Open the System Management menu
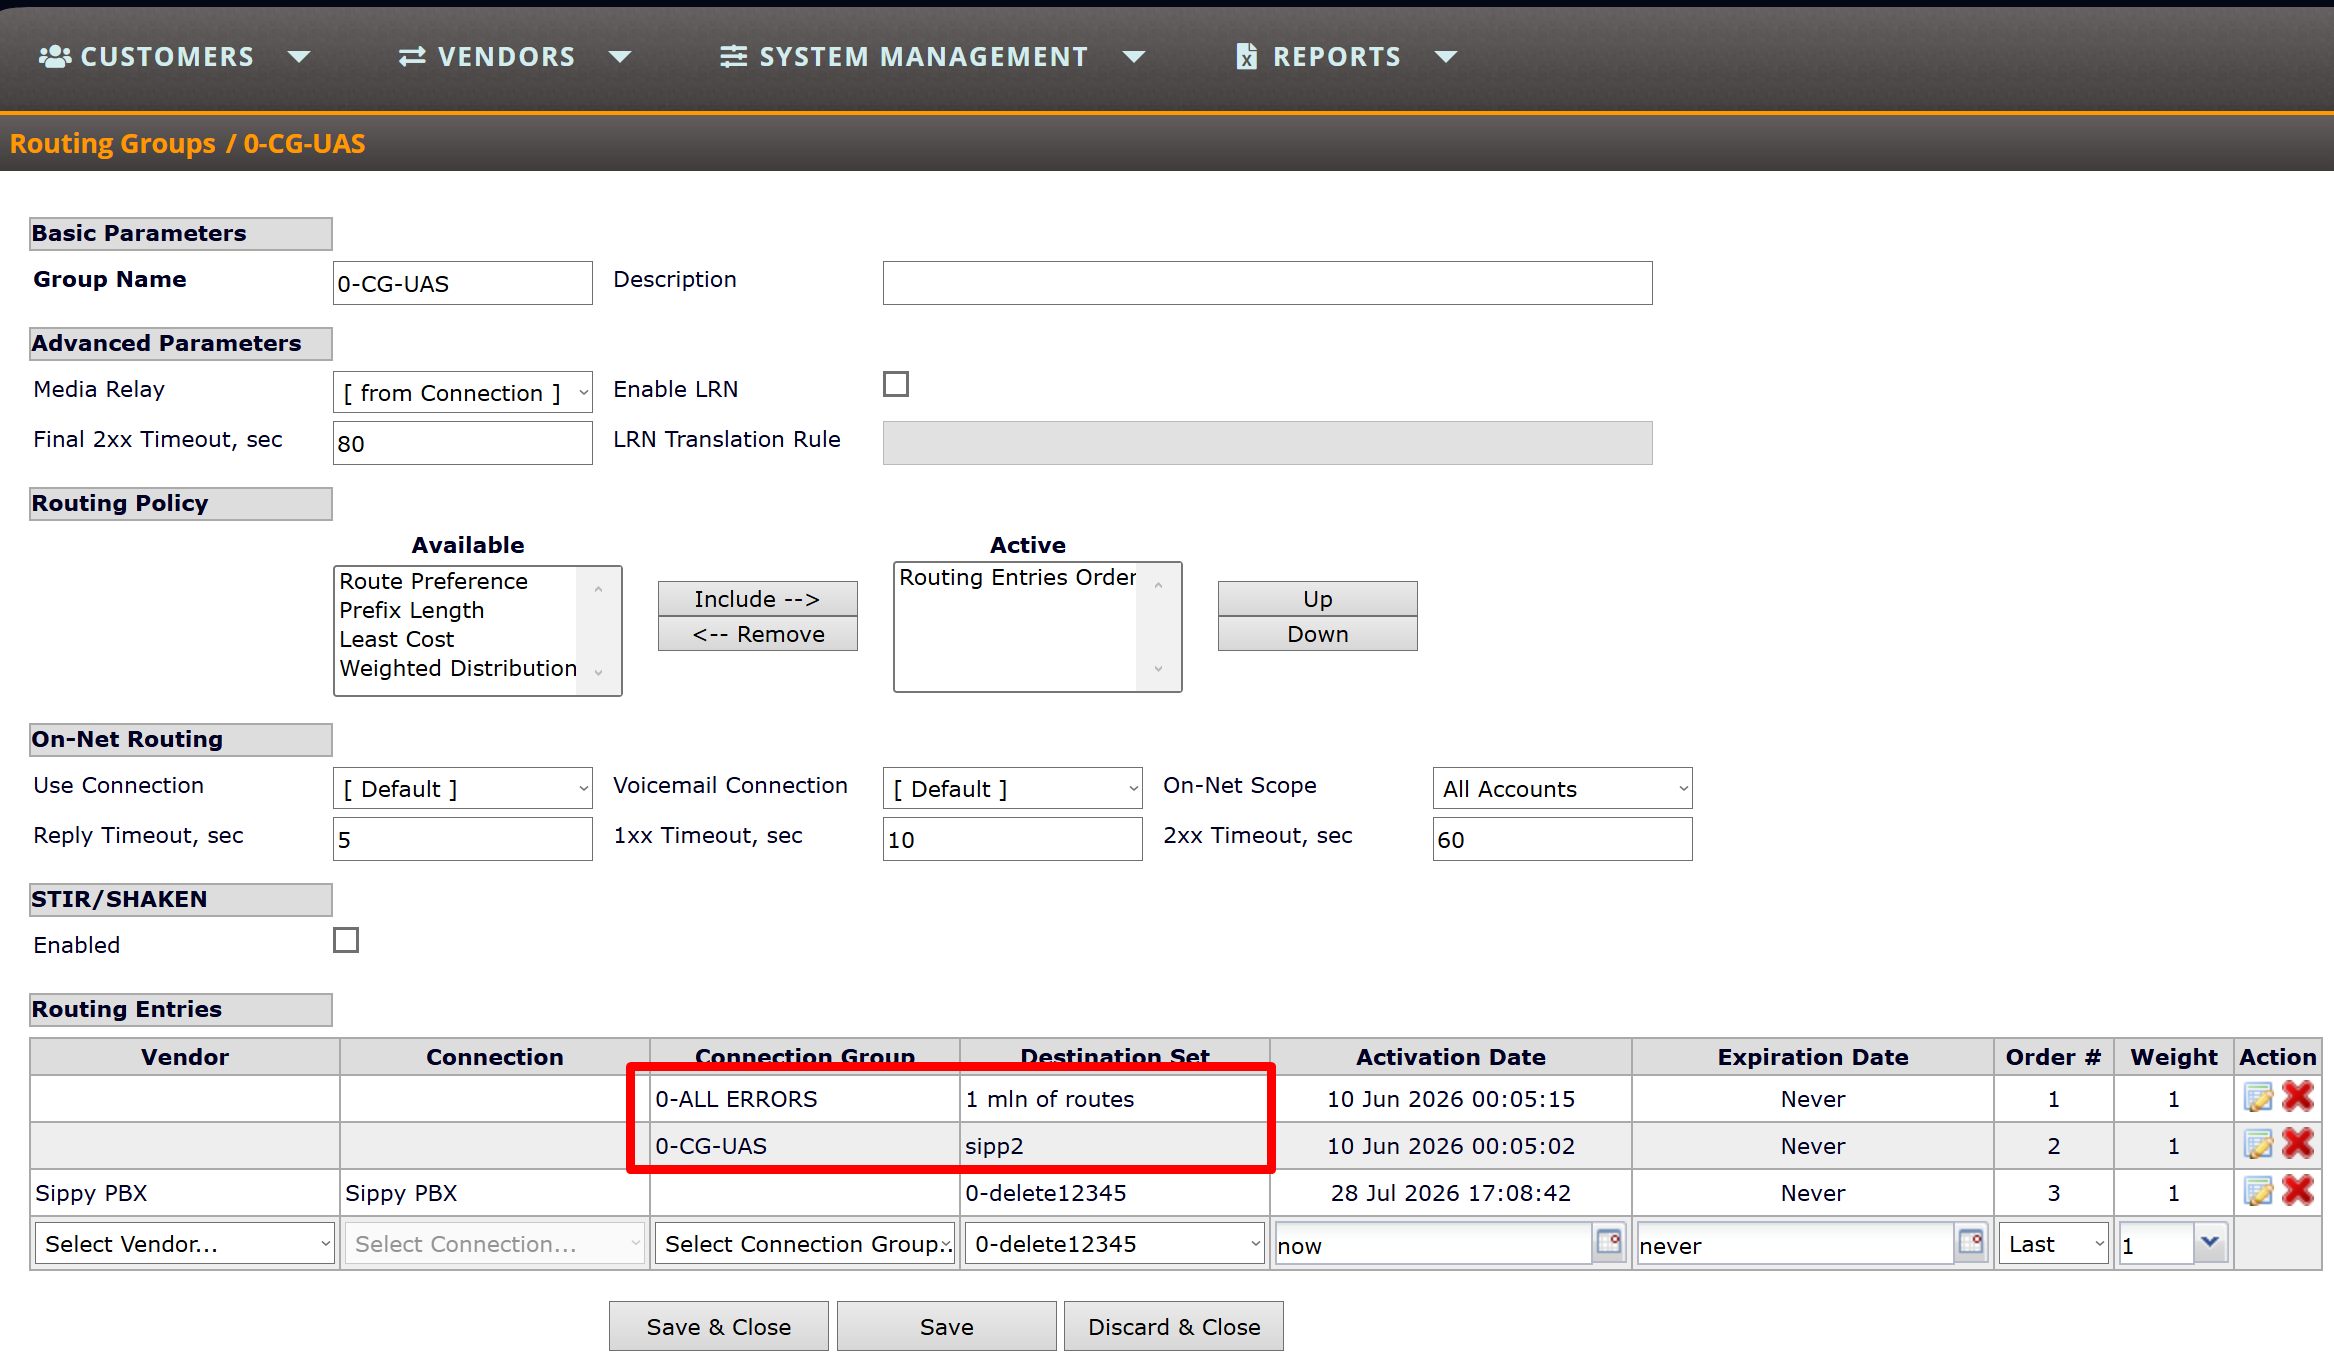The image size is (2334, 1371). [x=932, y=57]
